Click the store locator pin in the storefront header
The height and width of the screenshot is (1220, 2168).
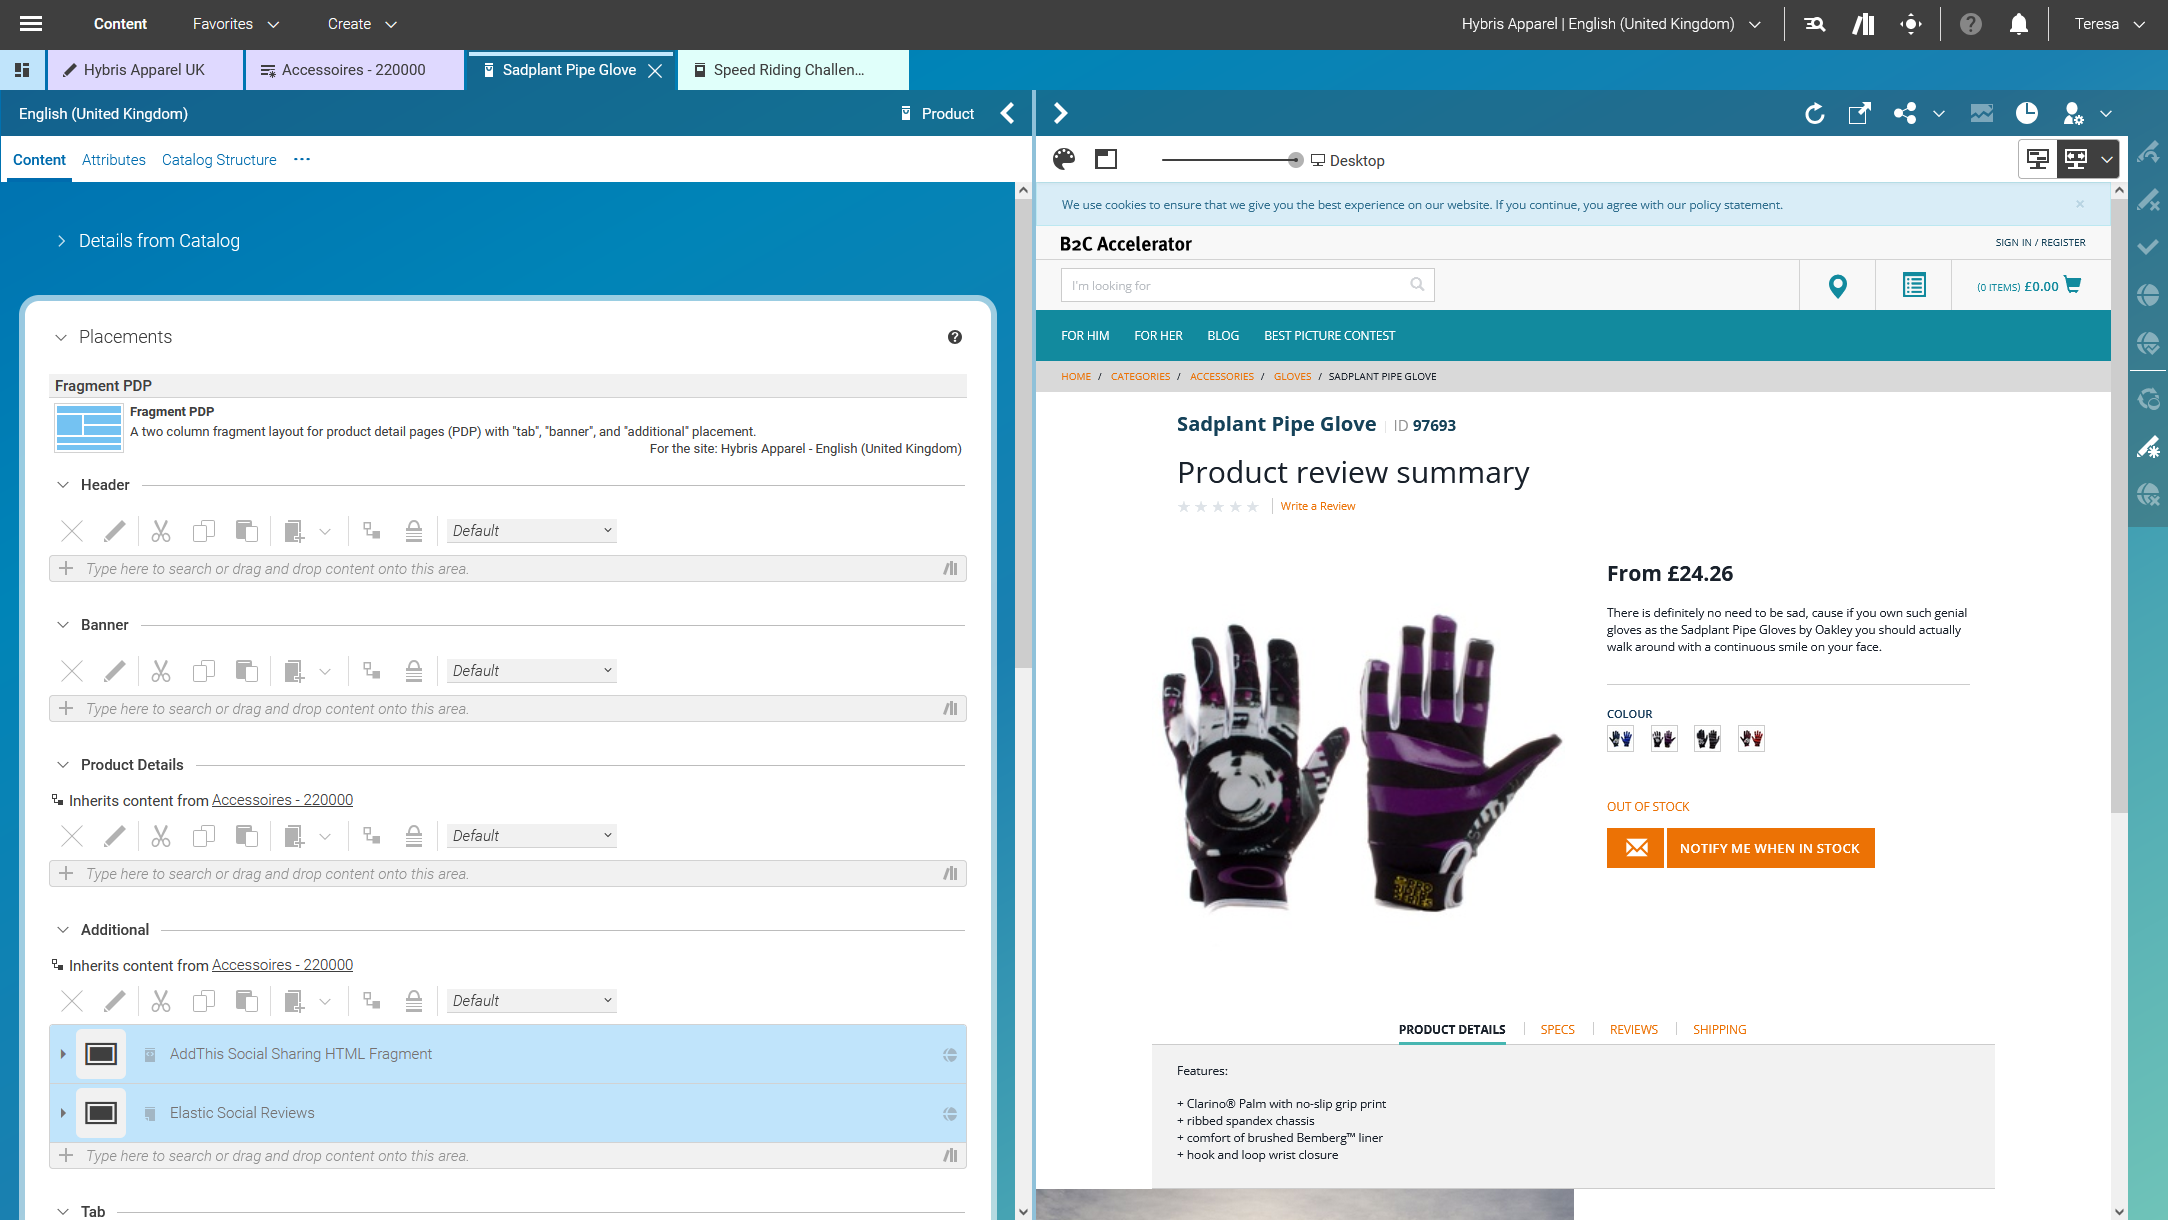coord(1837,285)
